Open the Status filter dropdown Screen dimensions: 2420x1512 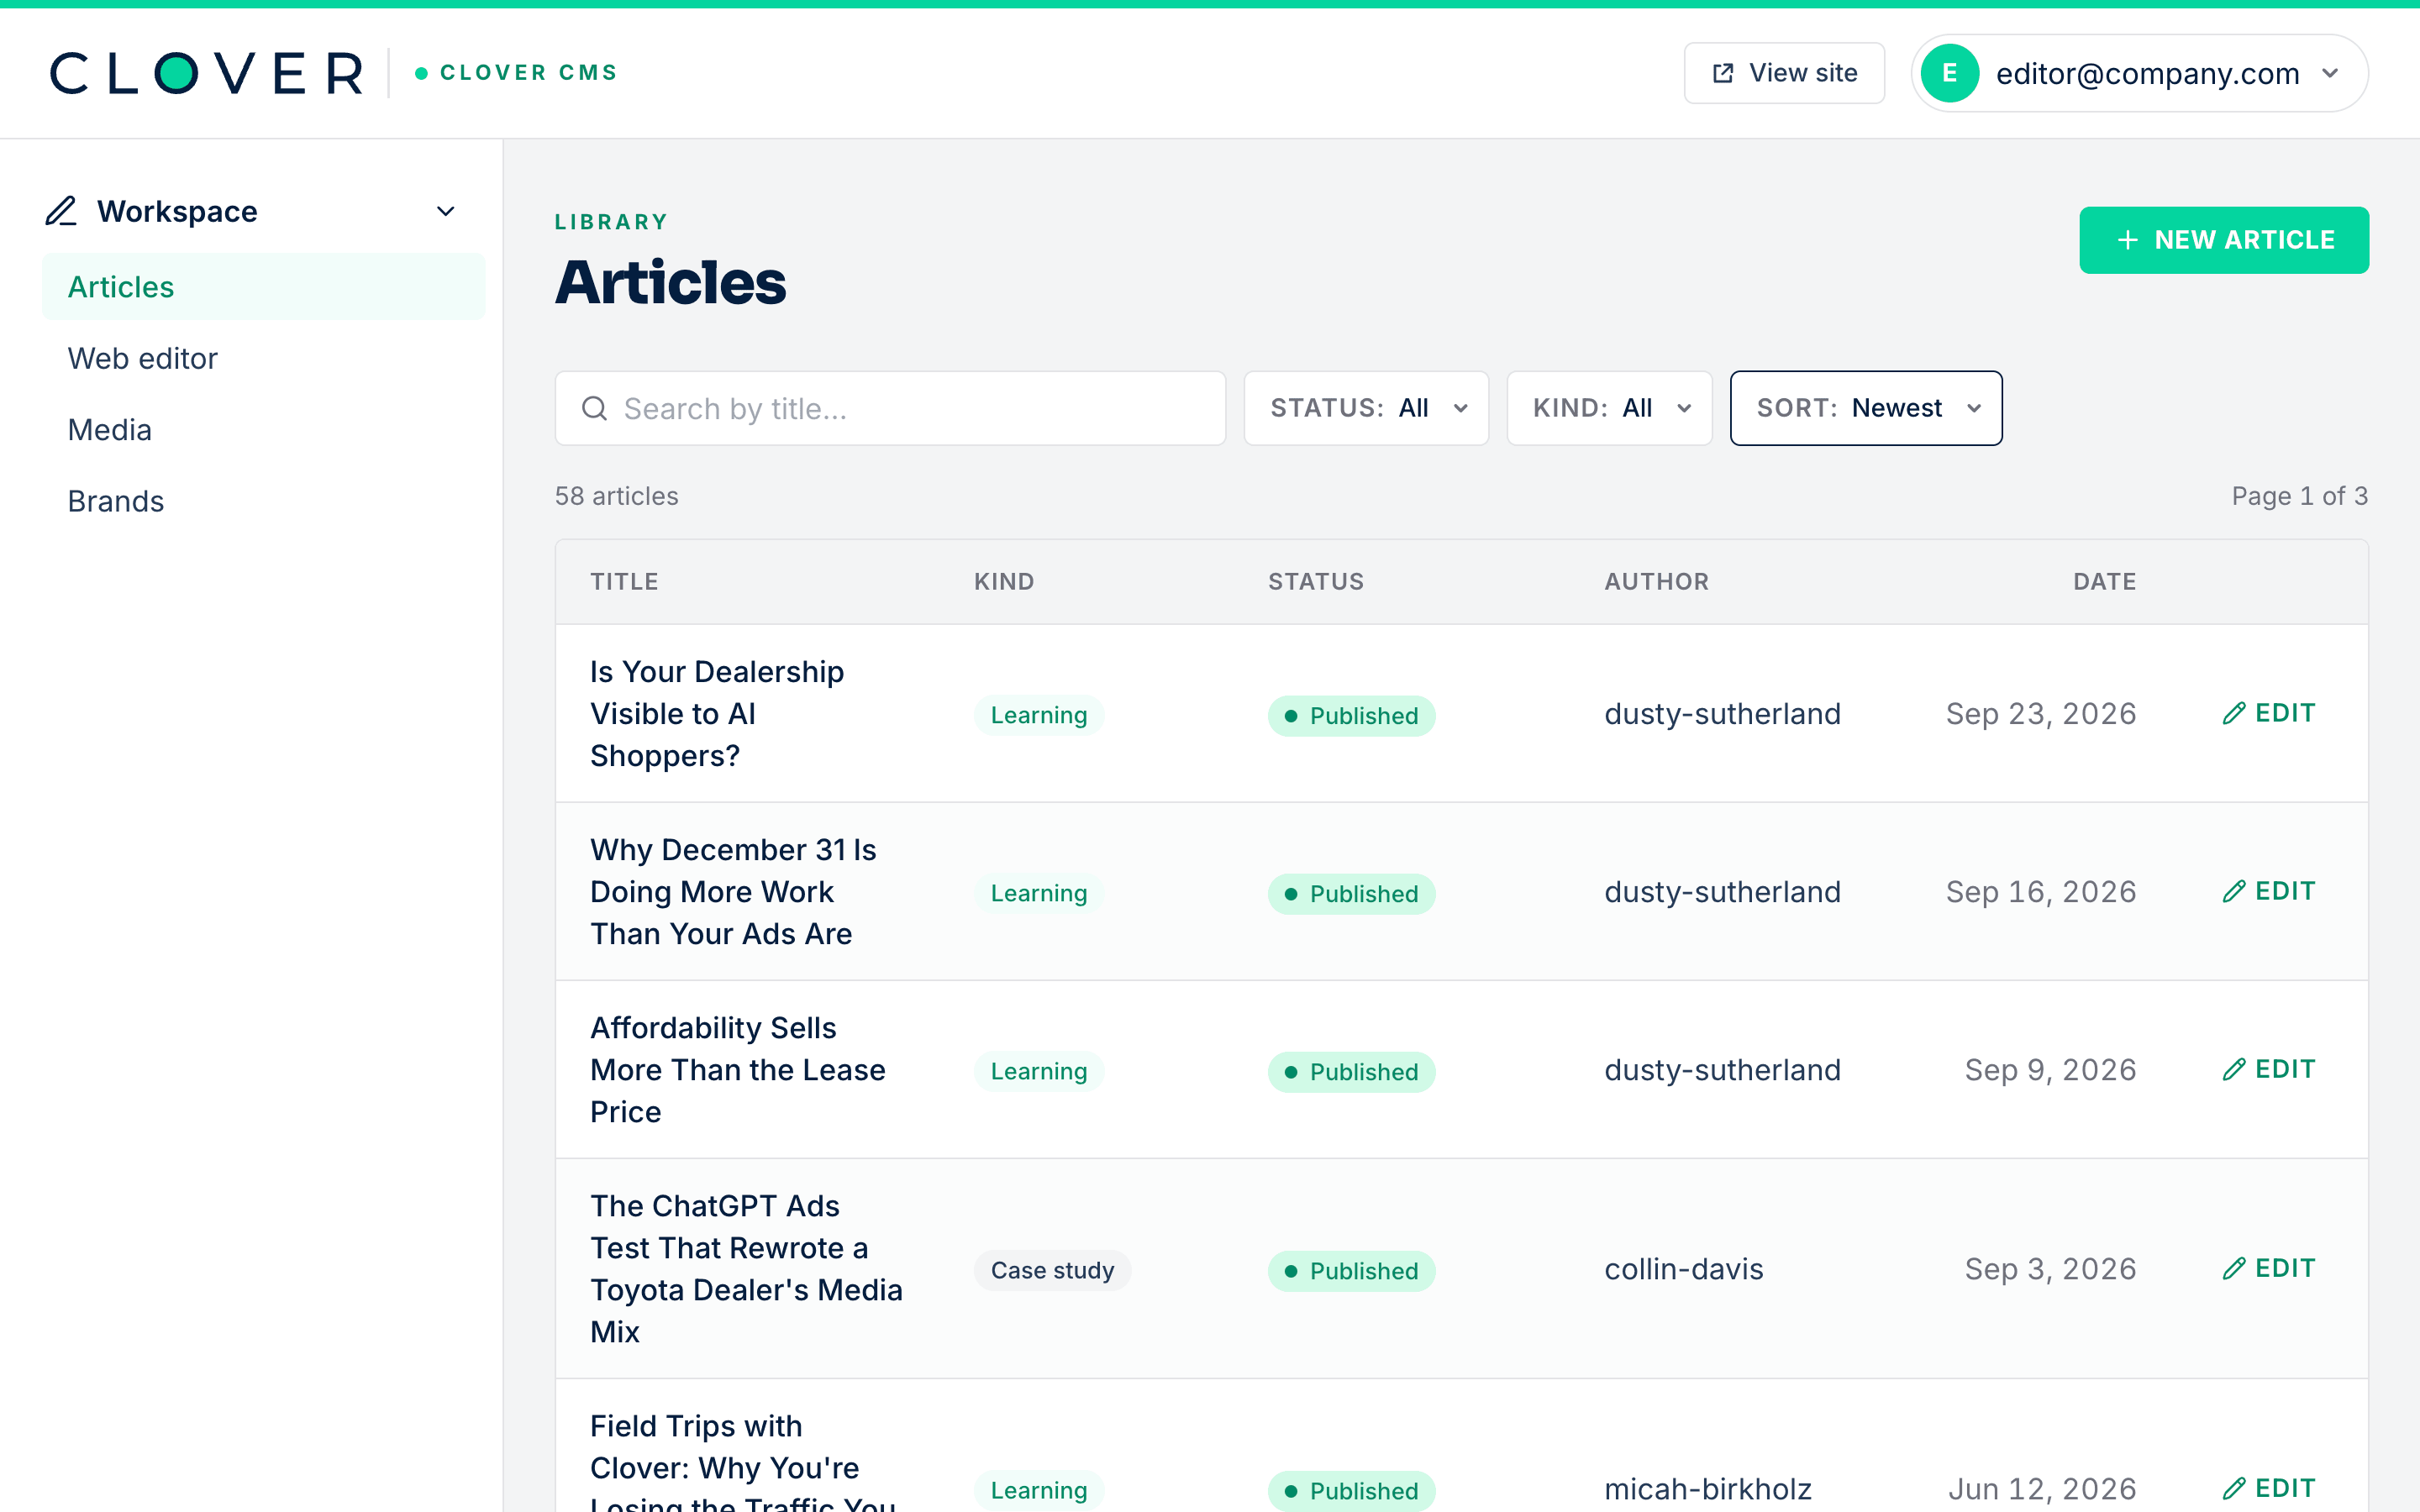[x=1366, y=408]
